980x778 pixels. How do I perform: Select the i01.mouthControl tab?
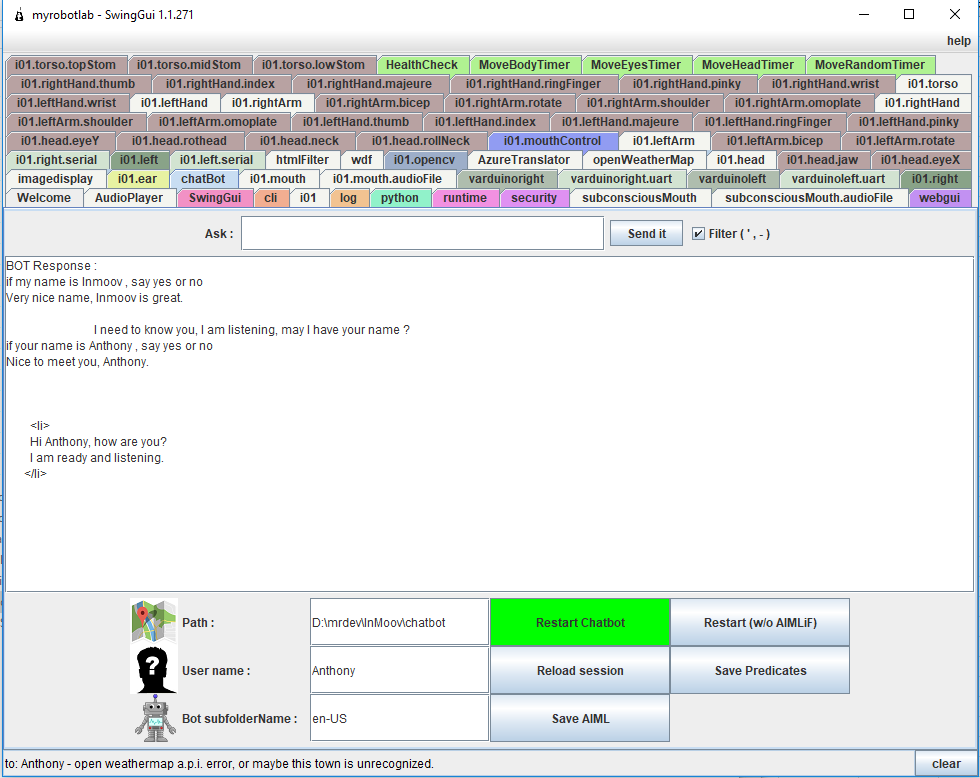[x=553, y=140]
